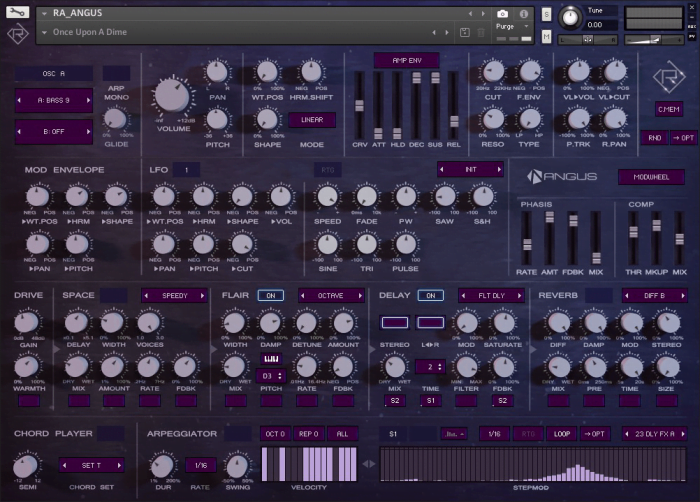
Task: Open the RA_ANGUS instrument dropdown arrow
Action: 45,14
